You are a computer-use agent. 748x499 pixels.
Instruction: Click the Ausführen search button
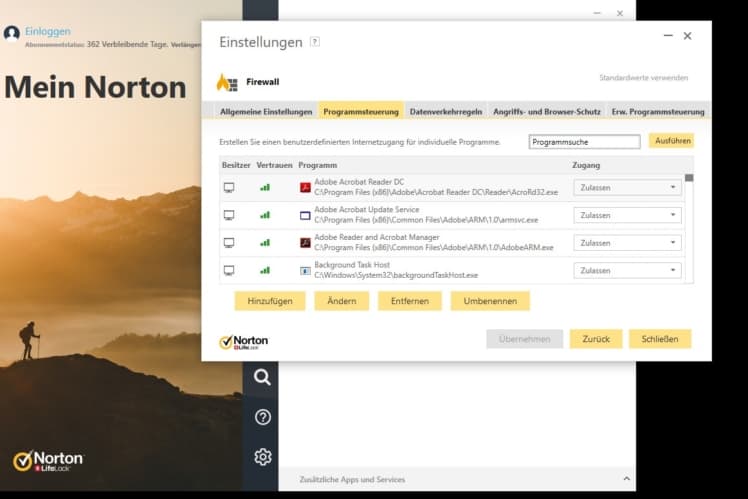tap(672, 141)
